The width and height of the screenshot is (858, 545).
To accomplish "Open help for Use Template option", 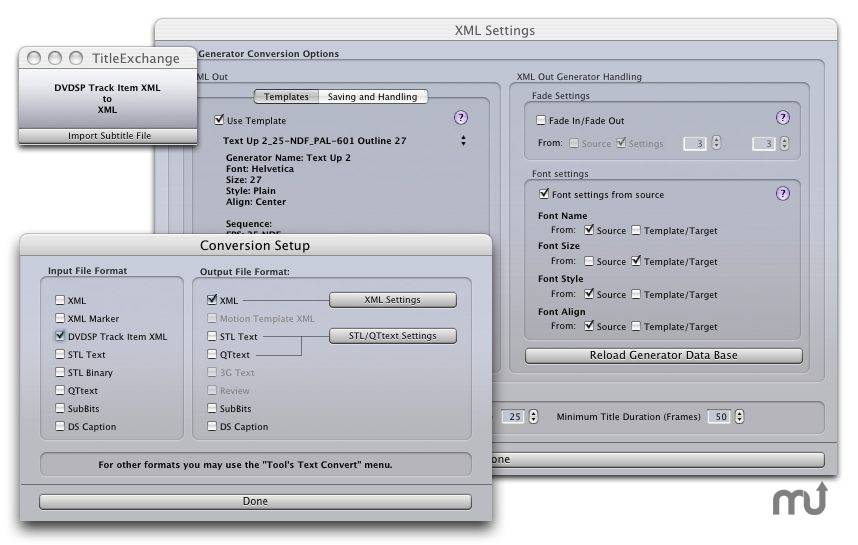I will tap(461, 118).
